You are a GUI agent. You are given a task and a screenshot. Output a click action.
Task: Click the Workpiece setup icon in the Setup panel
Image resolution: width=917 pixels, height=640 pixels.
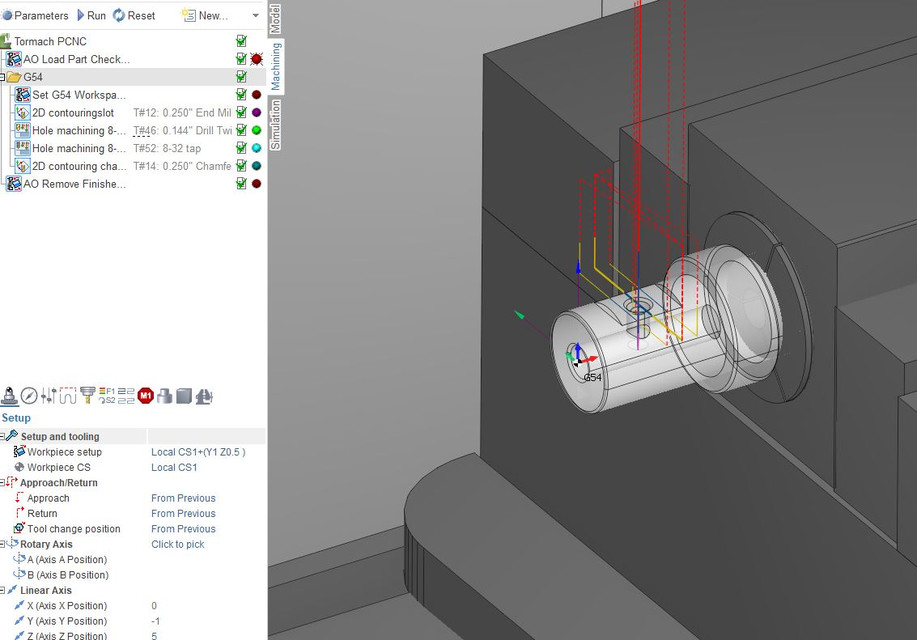click(x=20, y=452)
